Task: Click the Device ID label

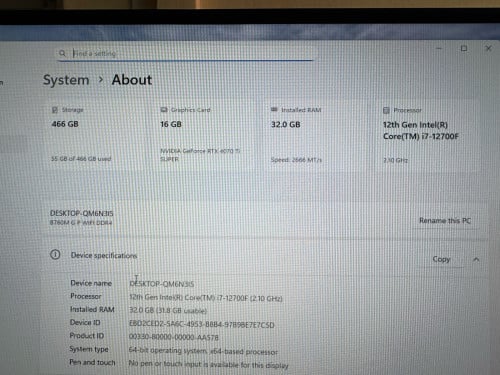Action: [85, 322]
